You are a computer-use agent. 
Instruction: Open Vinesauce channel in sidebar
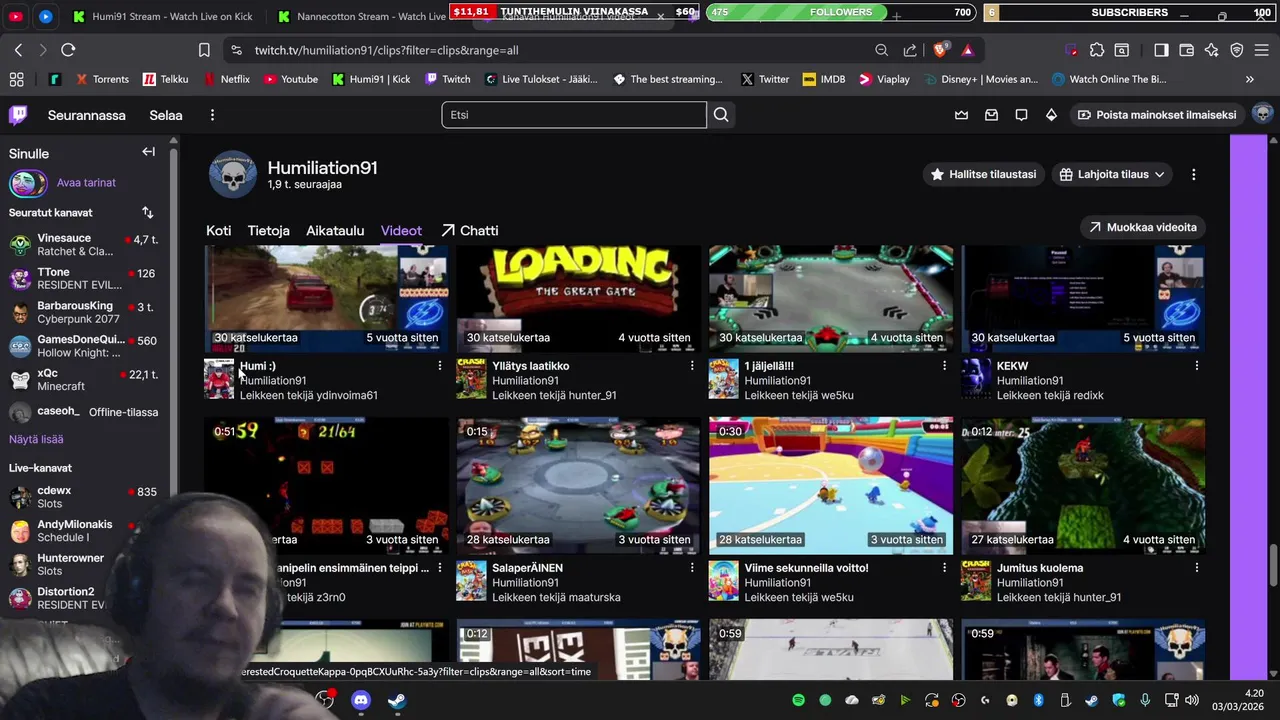84,245
